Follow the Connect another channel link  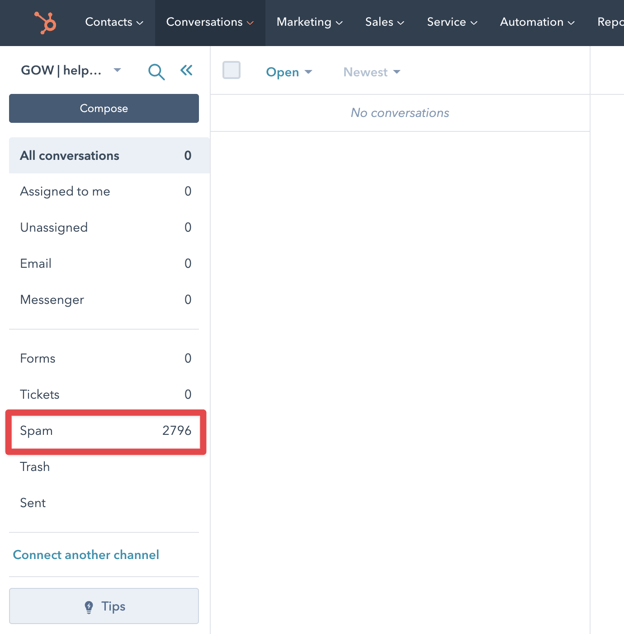86,555
